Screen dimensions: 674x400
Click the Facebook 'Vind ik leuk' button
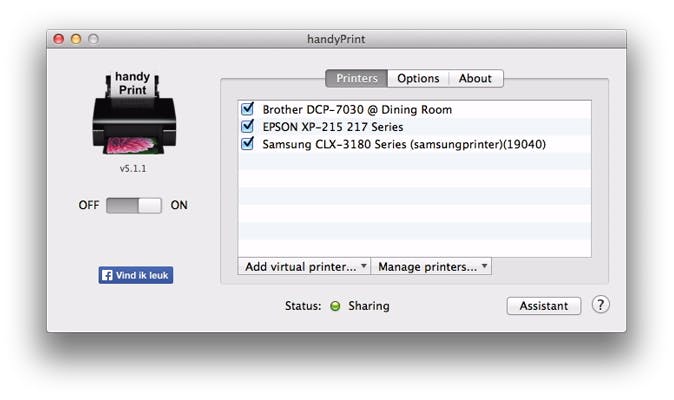[x=136, y=275]
